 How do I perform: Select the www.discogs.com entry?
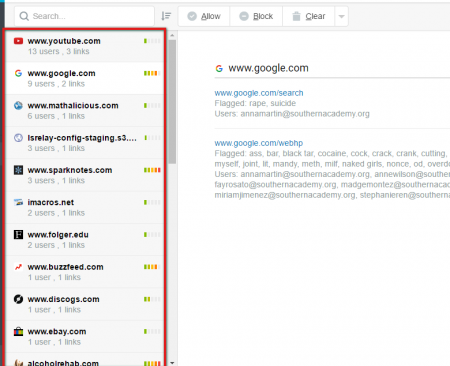pos(85,304)
